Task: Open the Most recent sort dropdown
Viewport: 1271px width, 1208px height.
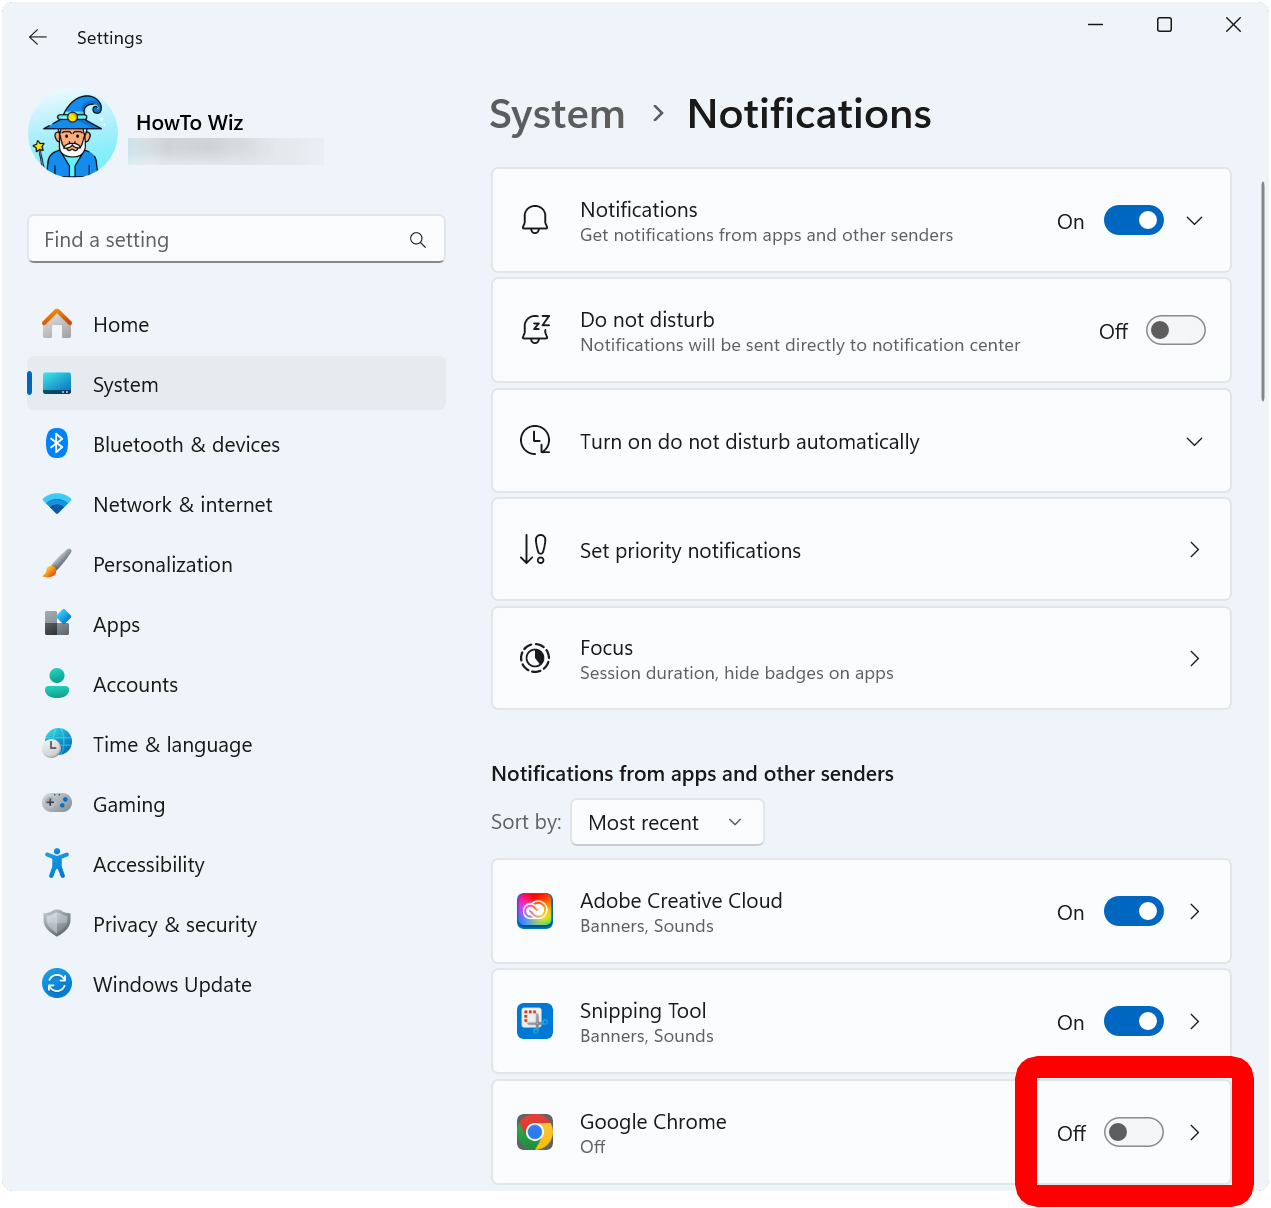Action: click(x=667, y=822)
